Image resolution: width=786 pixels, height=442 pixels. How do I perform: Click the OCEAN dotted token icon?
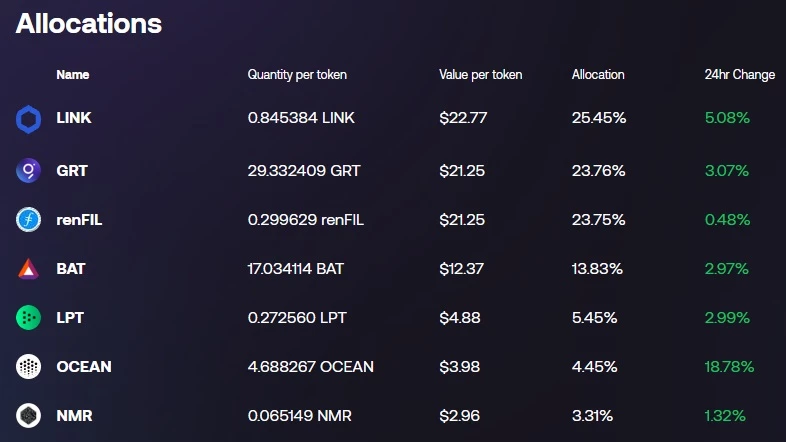point(28,366)
